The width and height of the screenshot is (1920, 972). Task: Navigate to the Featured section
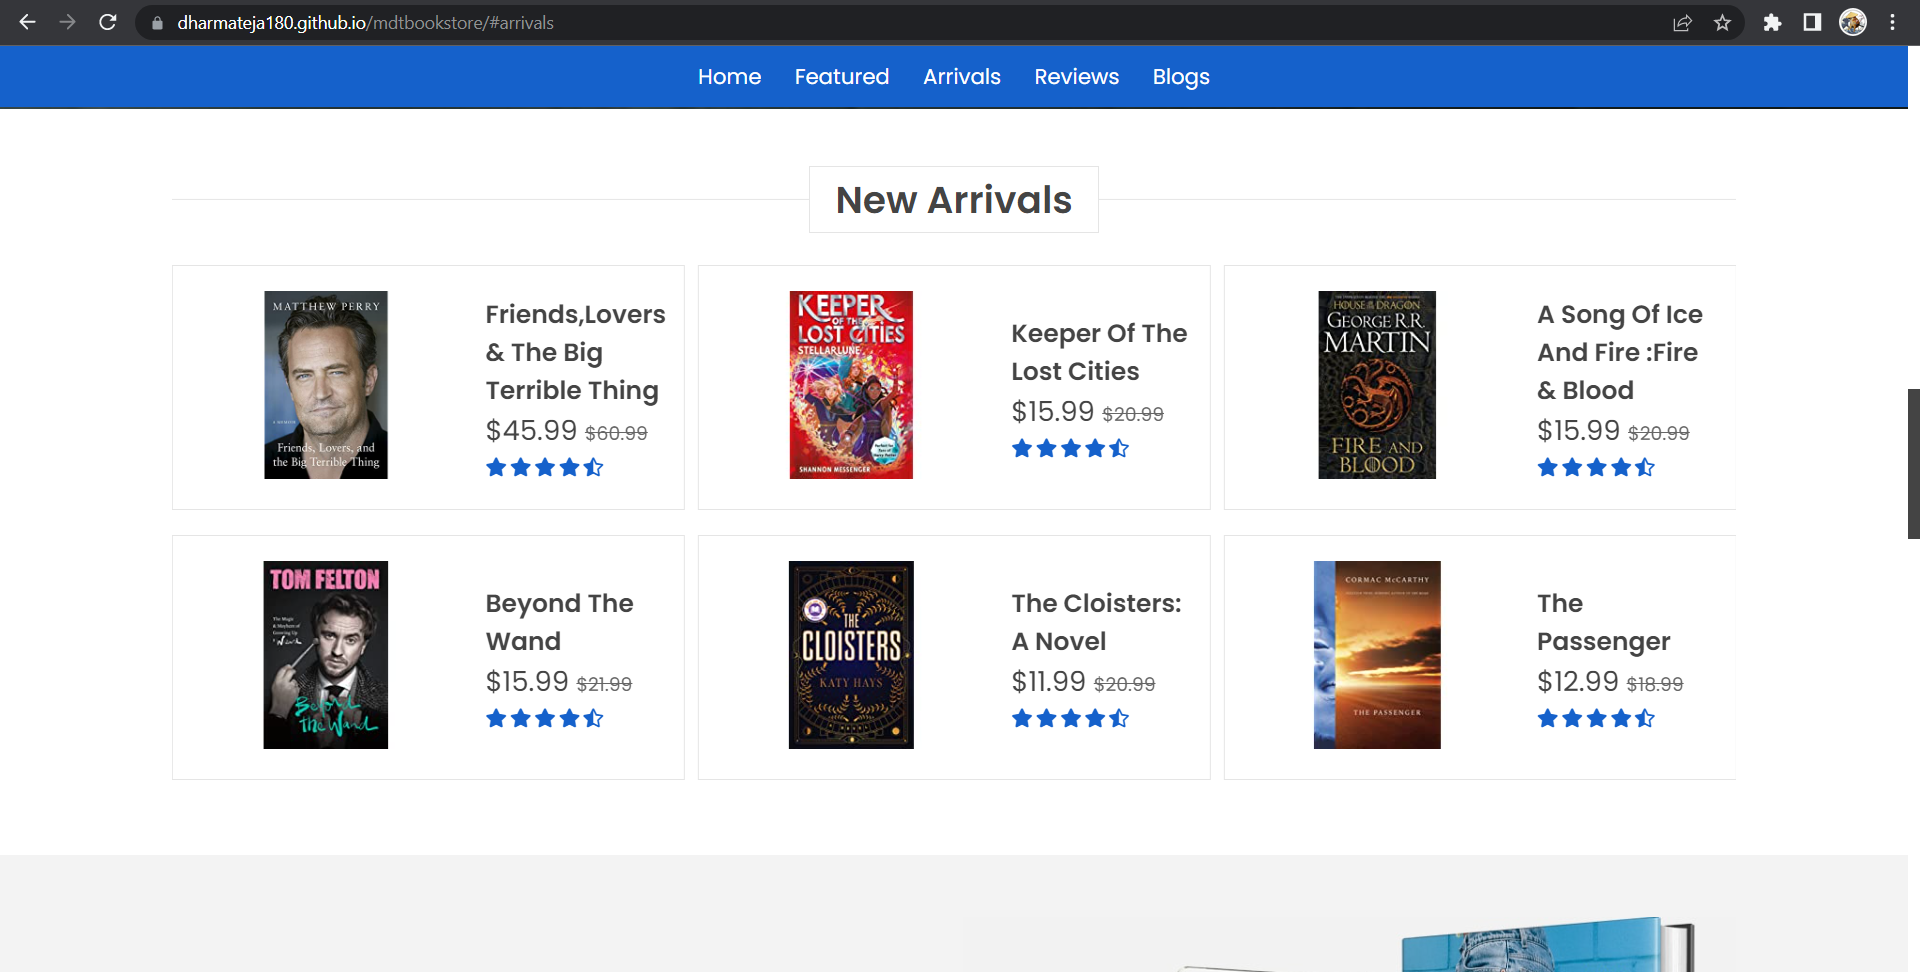pyautogui.click(x=841, y=76)
